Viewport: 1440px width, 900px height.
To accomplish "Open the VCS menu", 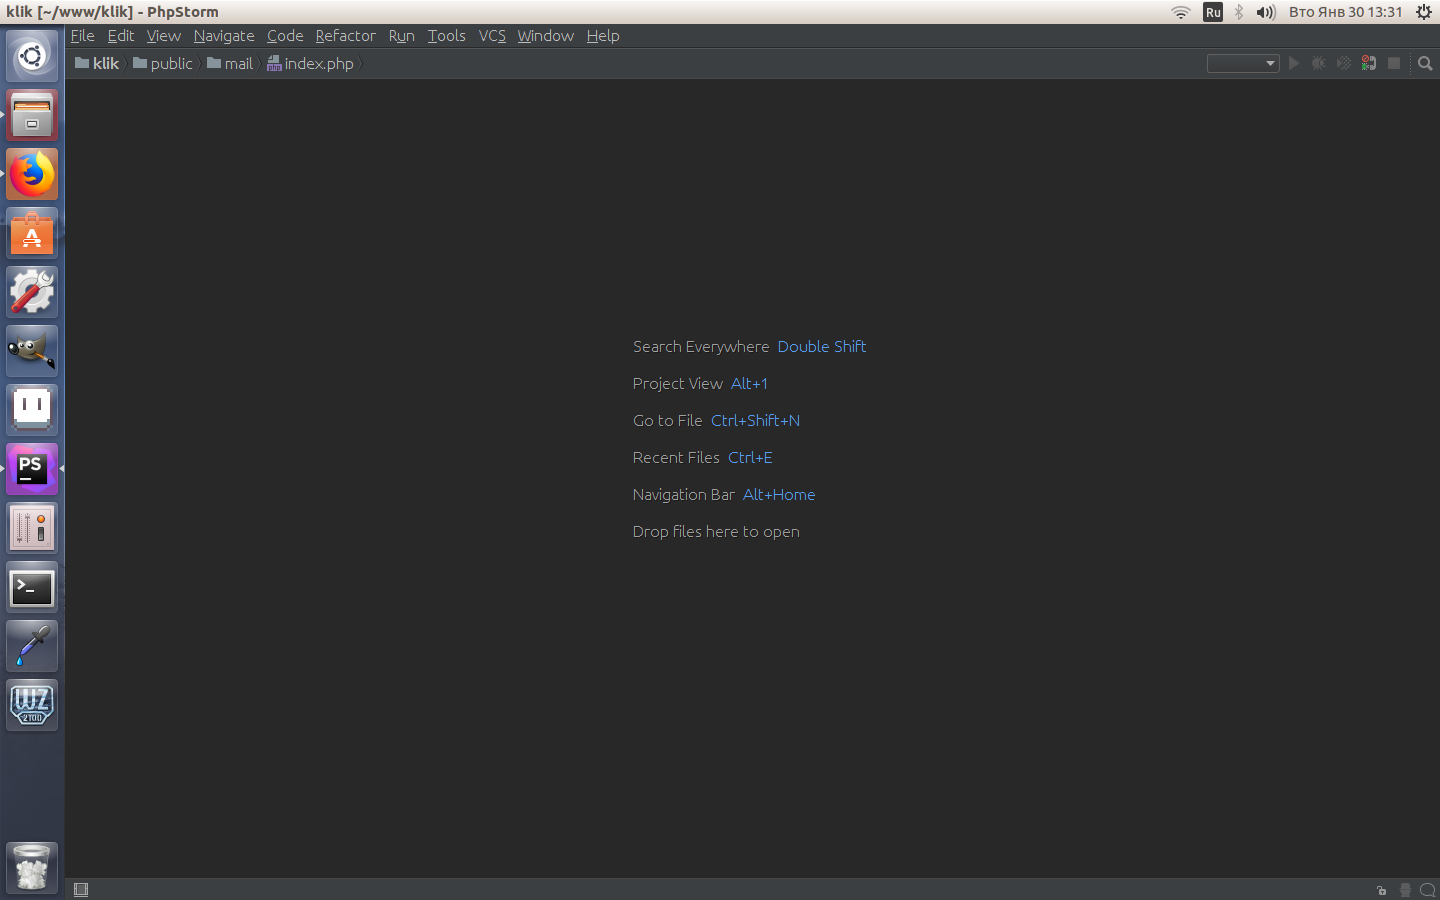I will pos(492,36).
